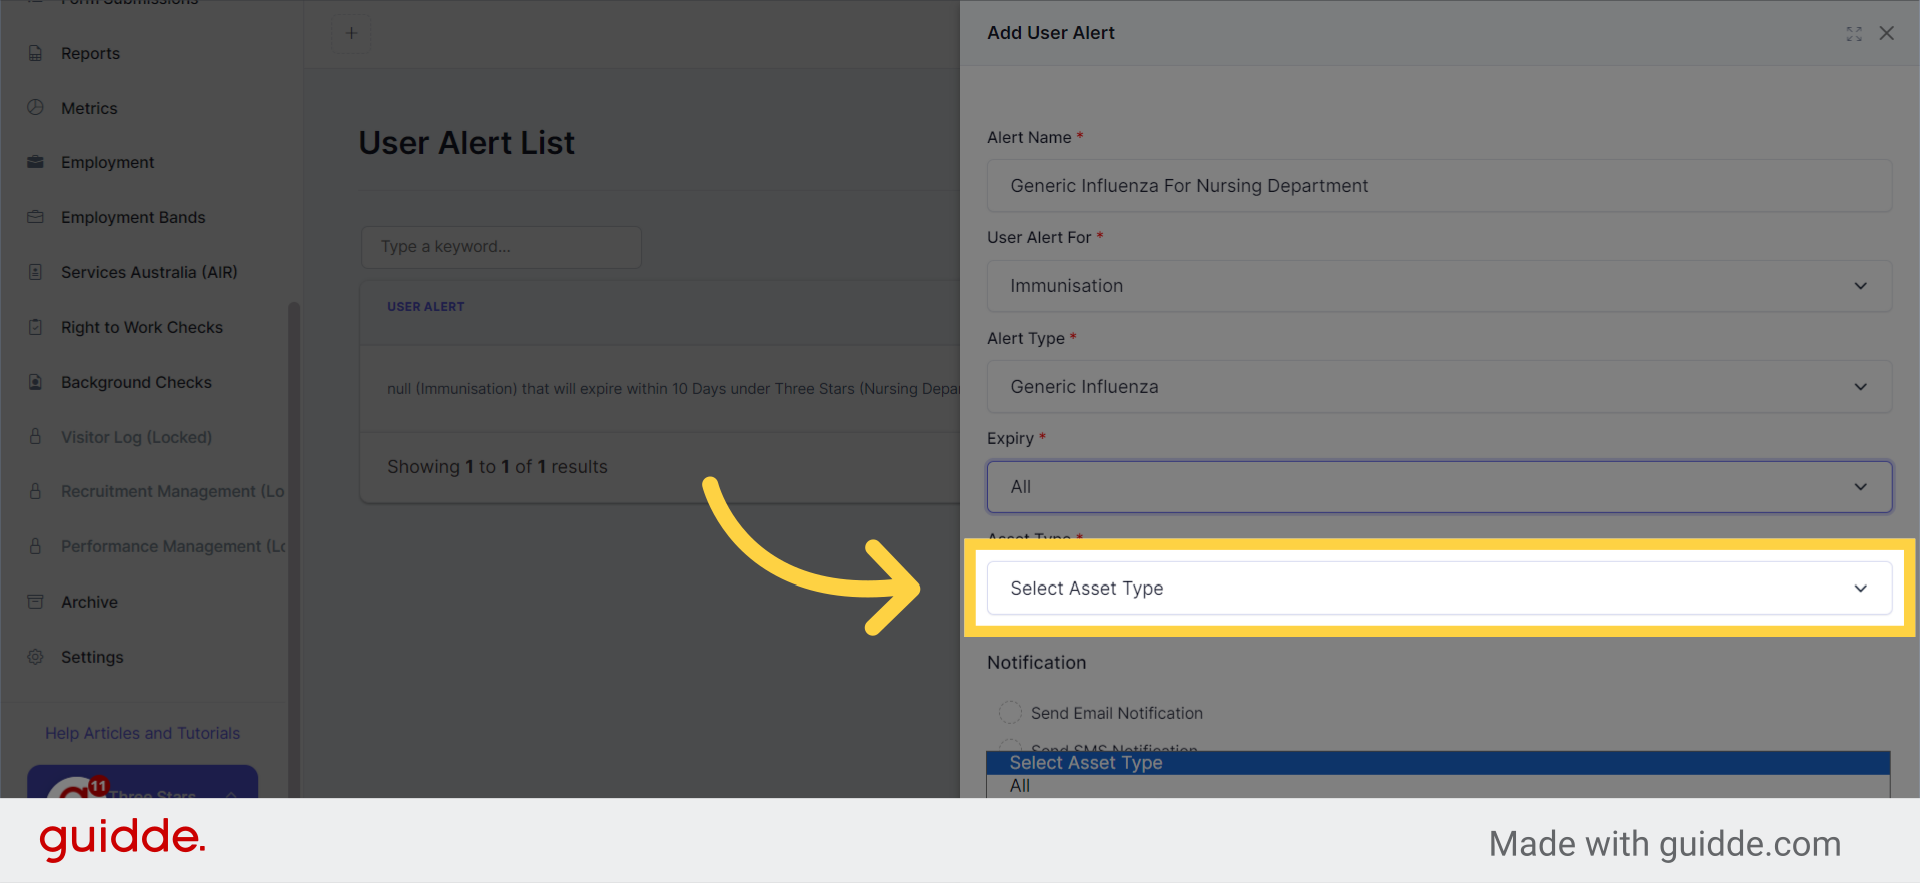This screenshot has height=883, width=1920.
Task: Click the Employment briefcase icon
Action: pos(35,162)
